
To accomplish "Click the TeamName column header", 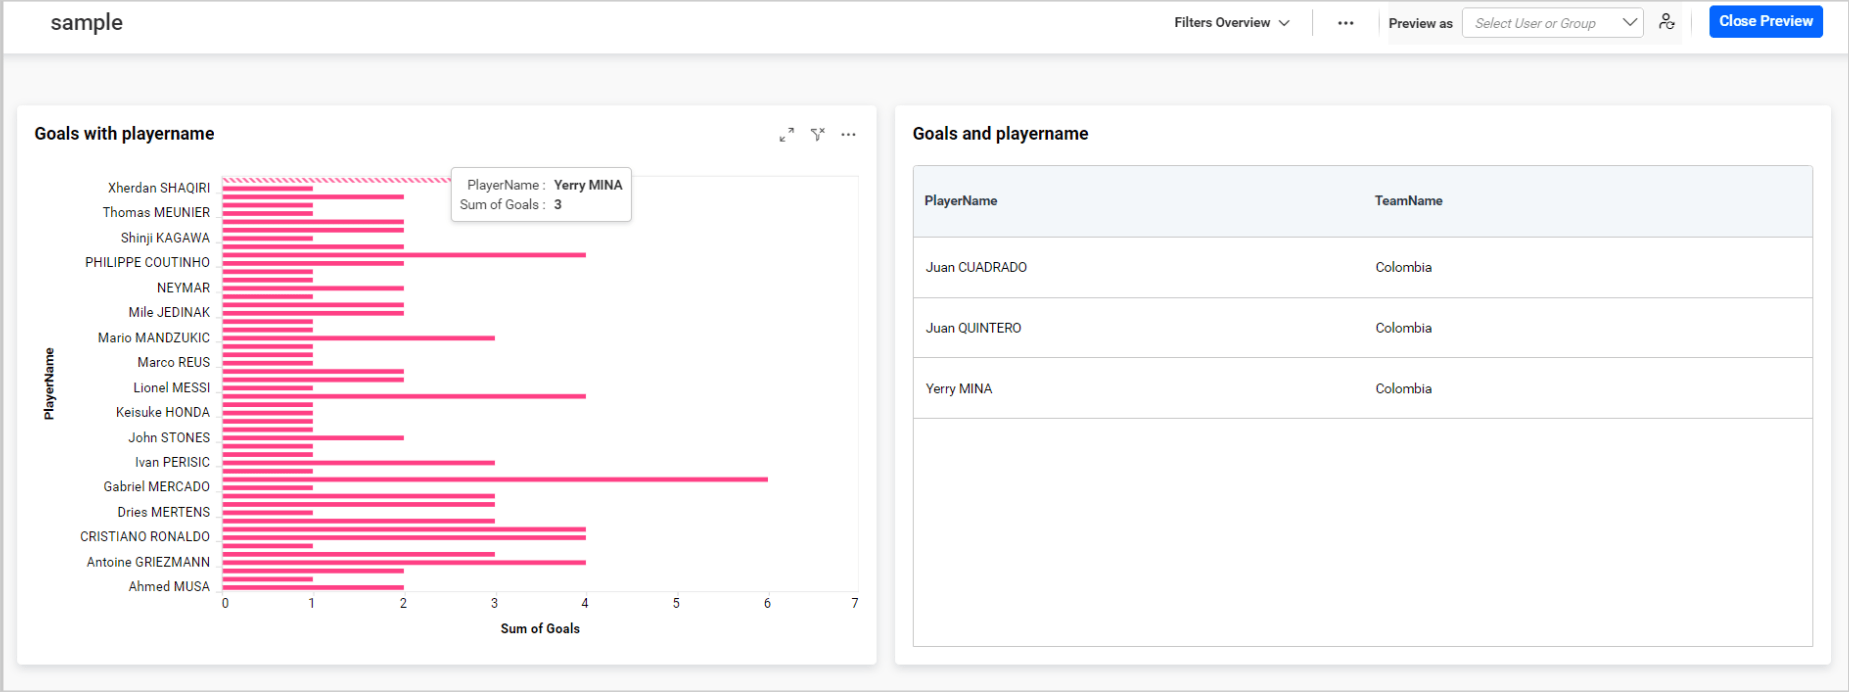I will [x=1408, y=201].
